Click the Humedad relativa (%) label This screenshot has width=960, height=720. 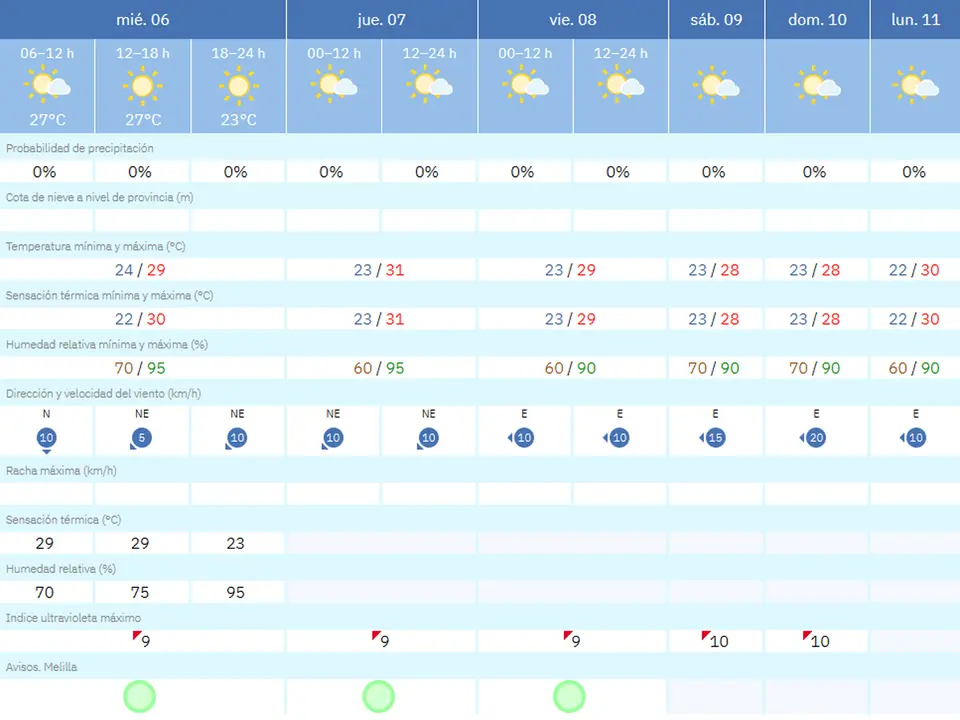[x=61, y=569]
